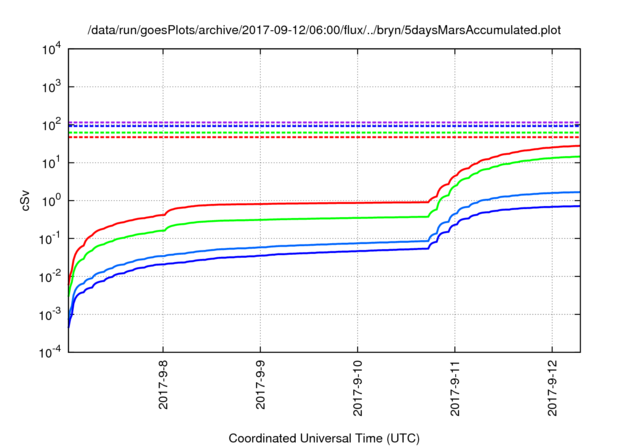Click the 10^-4 y-axis tick label
The image size is (640, 448).
(x=50, y=351)
